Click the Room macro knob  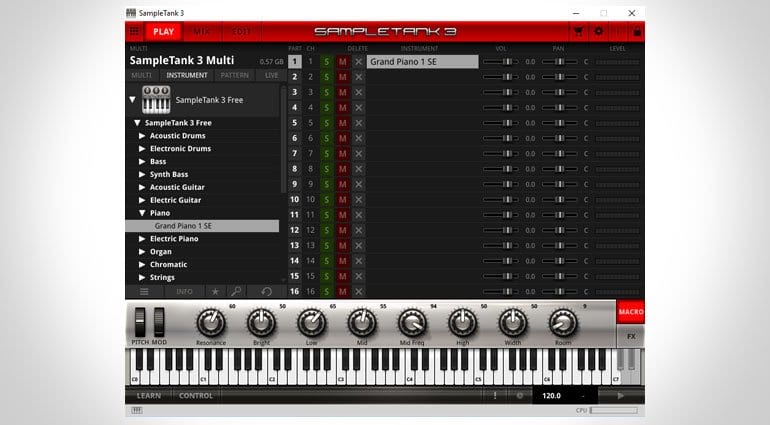[x=563, y=323]
